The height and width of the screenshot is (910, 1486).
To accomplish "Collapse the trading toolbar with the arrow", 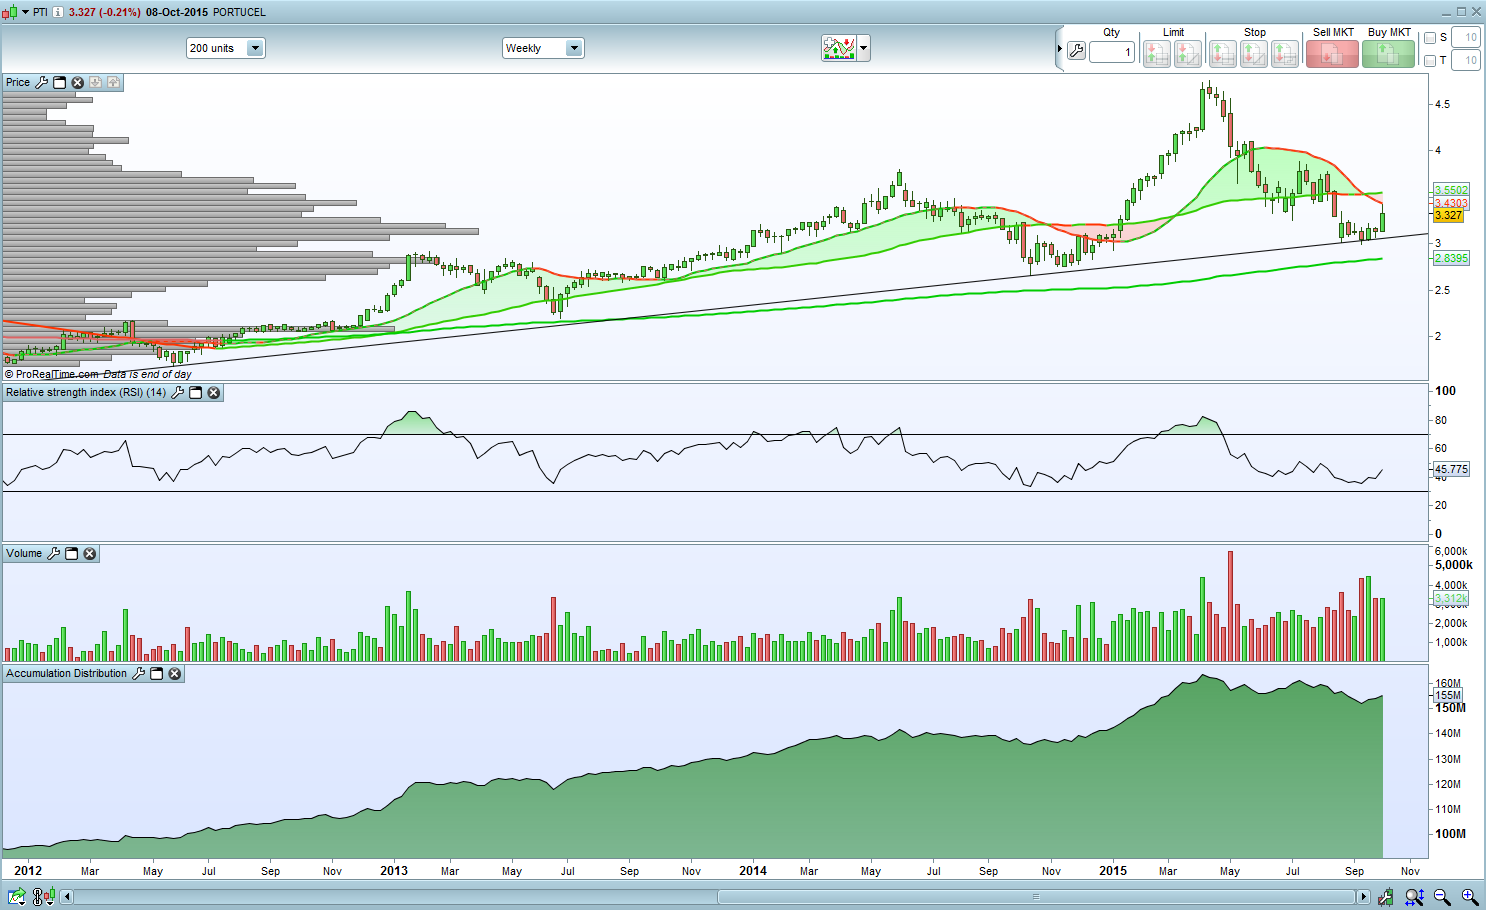I will tap(1059, 49).
